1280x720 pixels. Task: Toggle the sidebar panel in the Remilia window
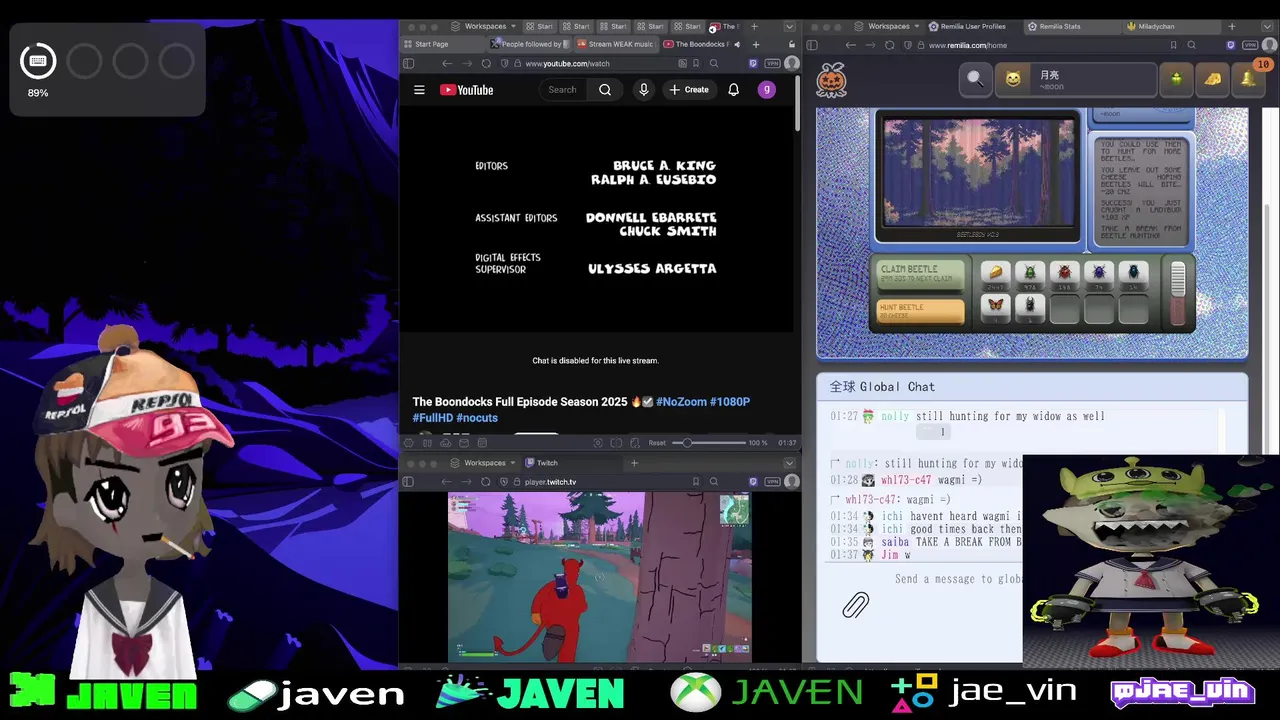[812, 45]
